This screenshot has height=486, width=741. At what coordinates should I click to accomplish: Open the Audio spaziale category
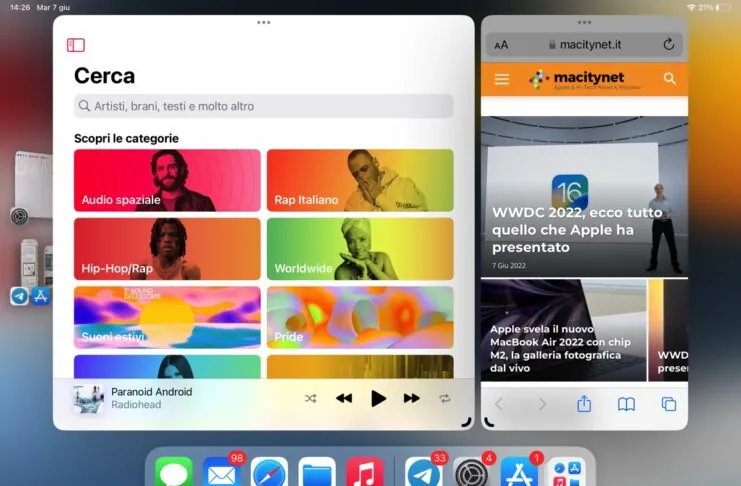pos(167,180)
